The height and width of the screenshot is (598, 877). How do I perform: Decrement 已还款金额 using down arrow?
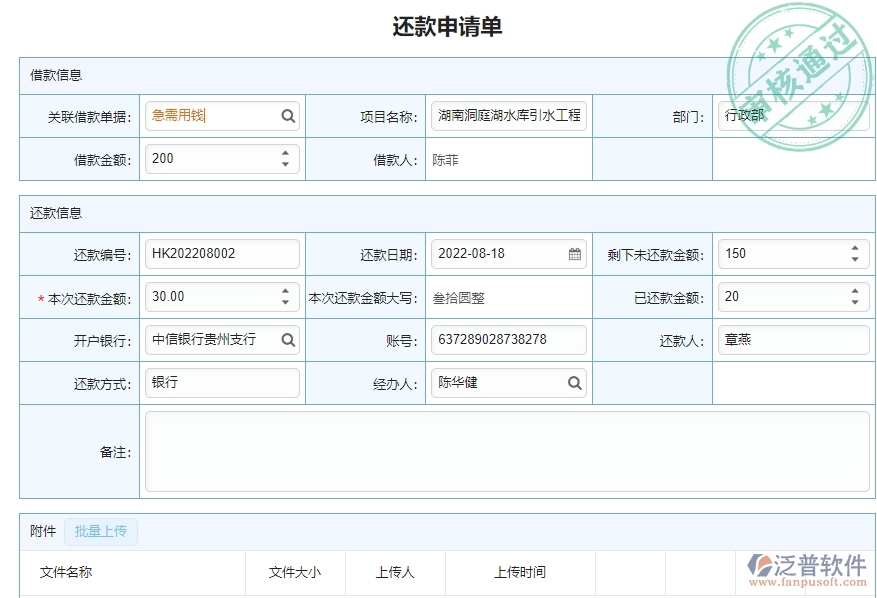pyautogui.click(x=856, y=302)
